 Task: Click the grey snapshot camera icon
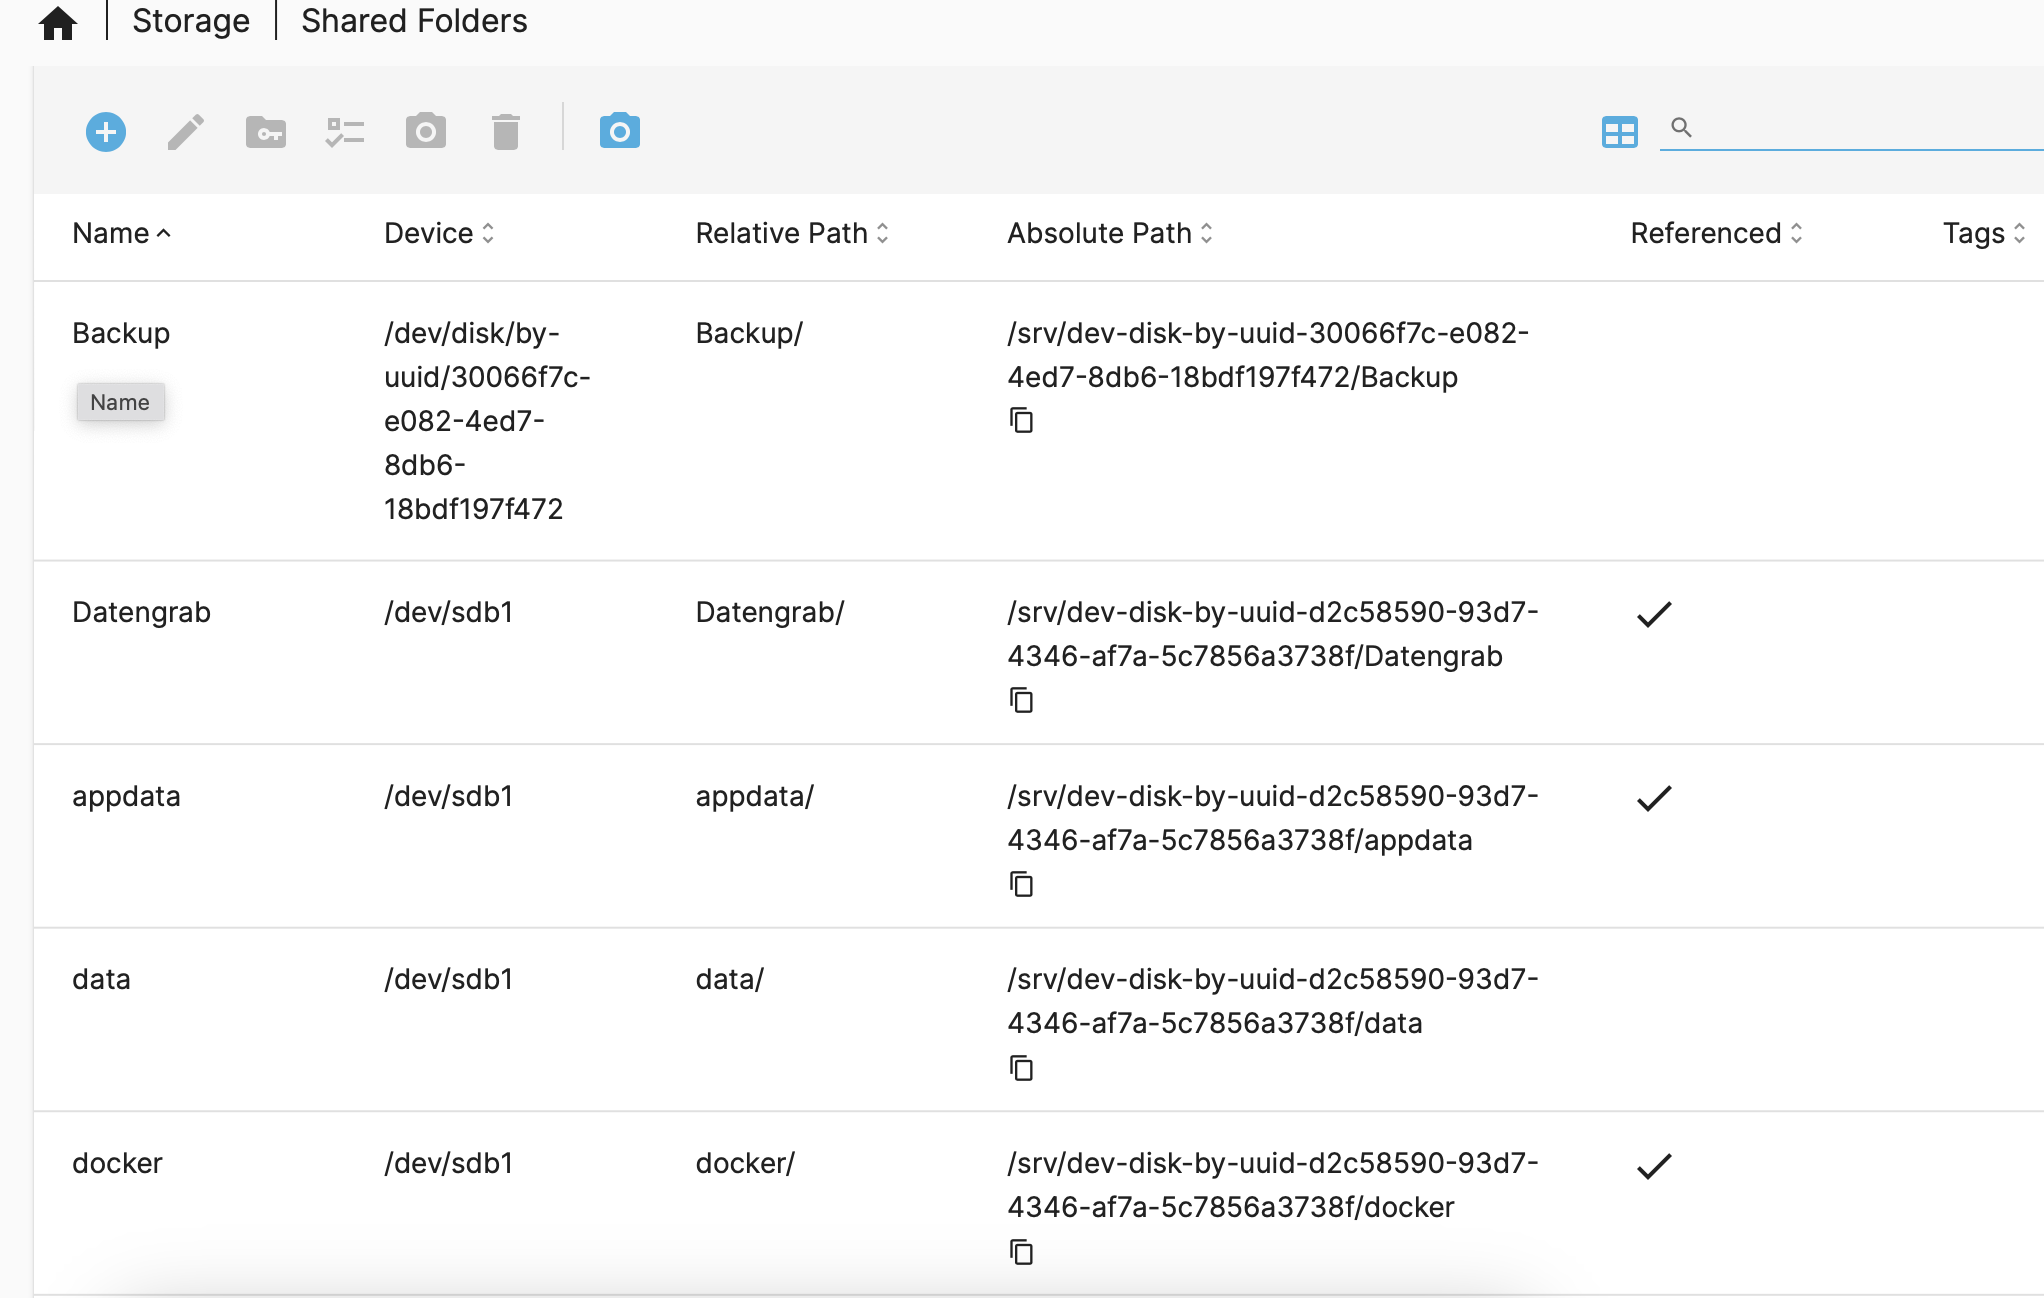pos(426,132)
